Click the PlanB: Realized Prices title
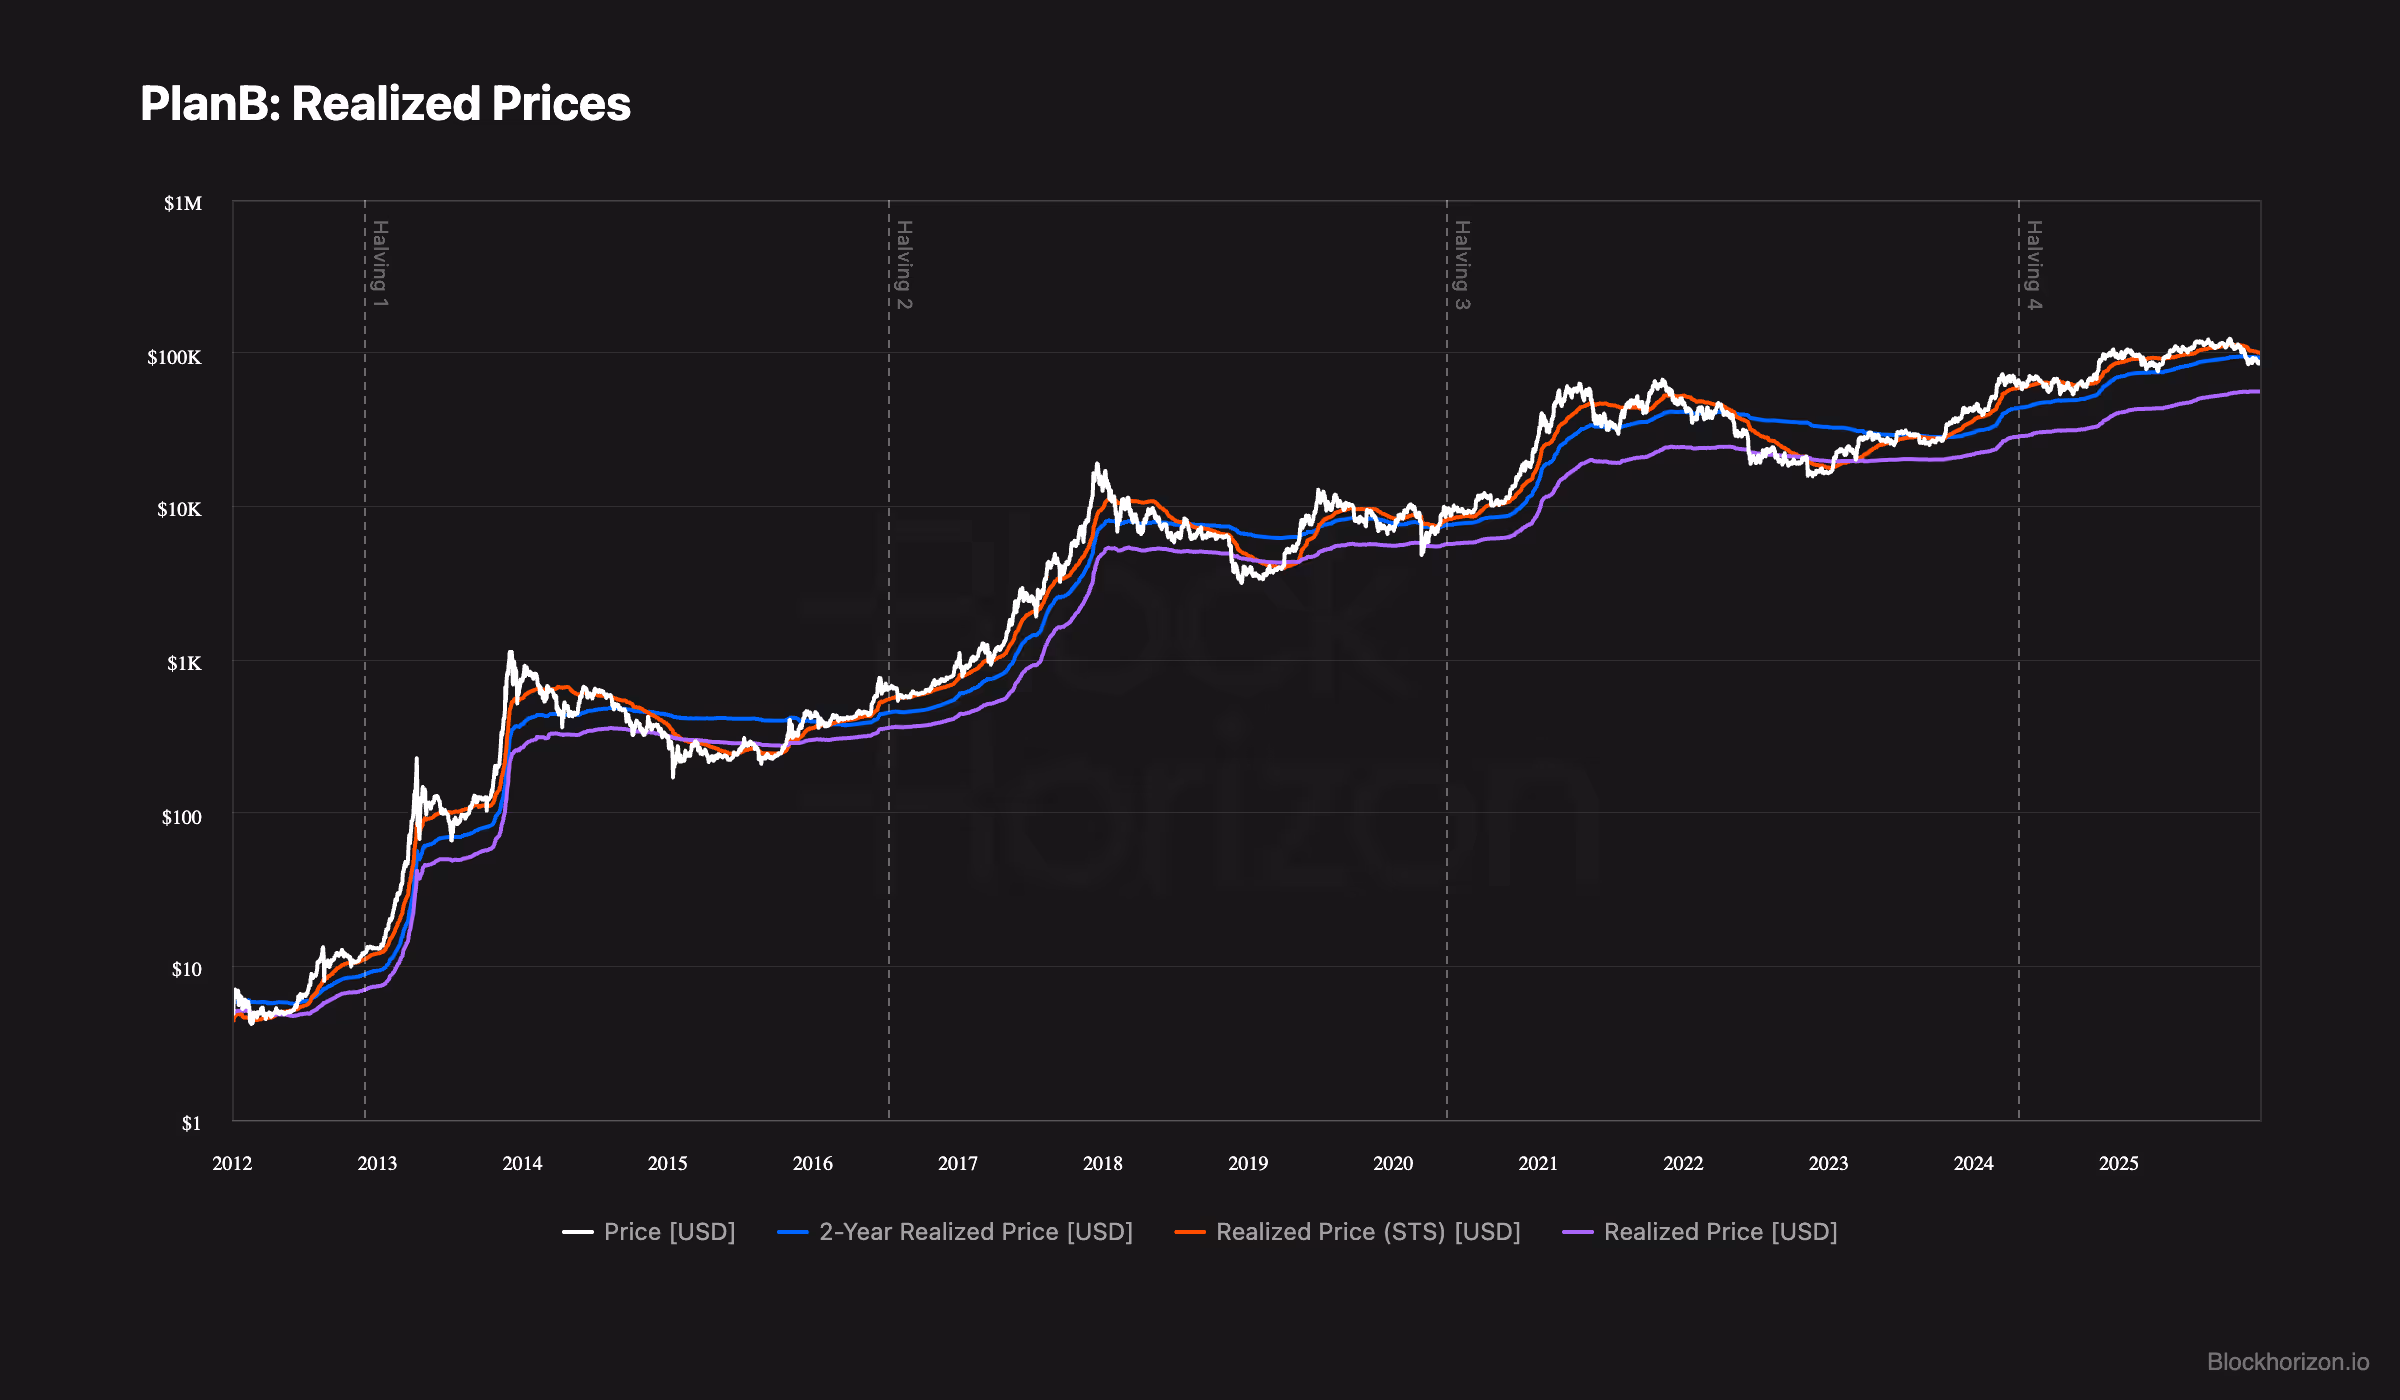This screenshot has width=2400, height=1400. pos(385,104)
